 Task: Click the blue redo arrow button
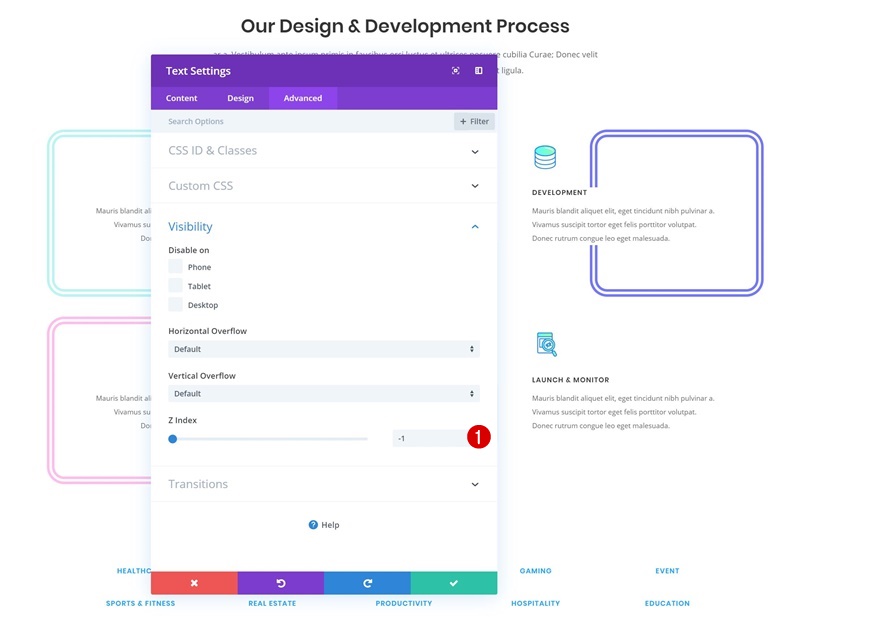[x=367, y=583]
